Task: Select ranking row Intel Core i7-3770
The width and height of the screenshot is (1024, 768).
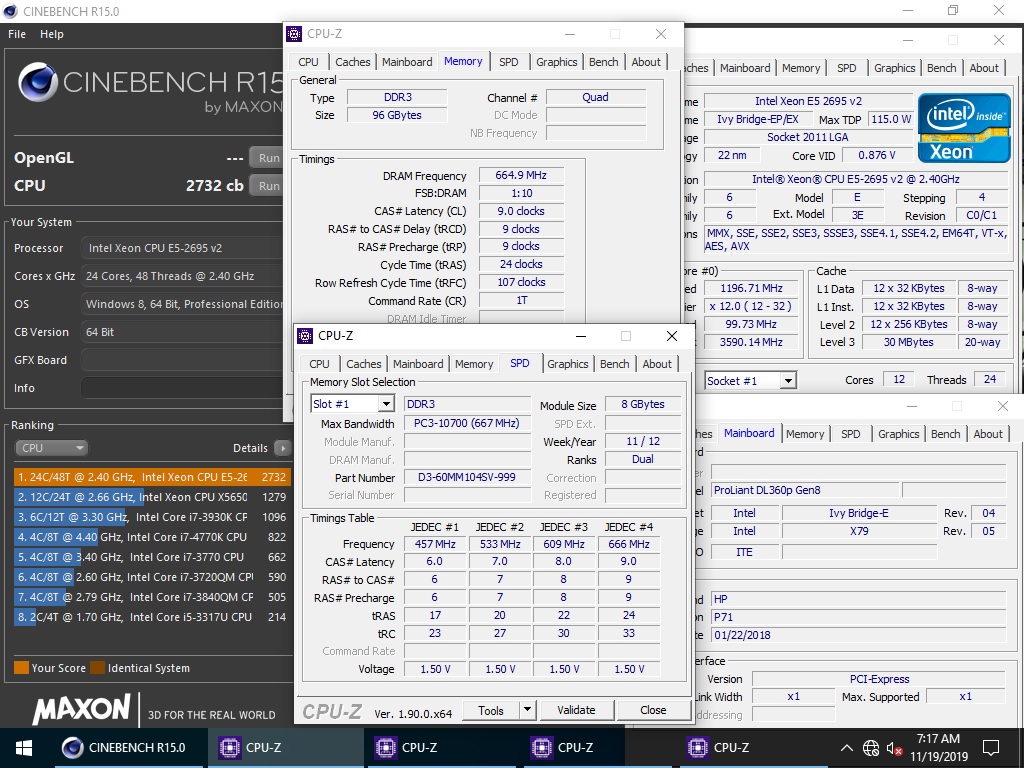Action: pyautogui.click(x=151, y=557)
